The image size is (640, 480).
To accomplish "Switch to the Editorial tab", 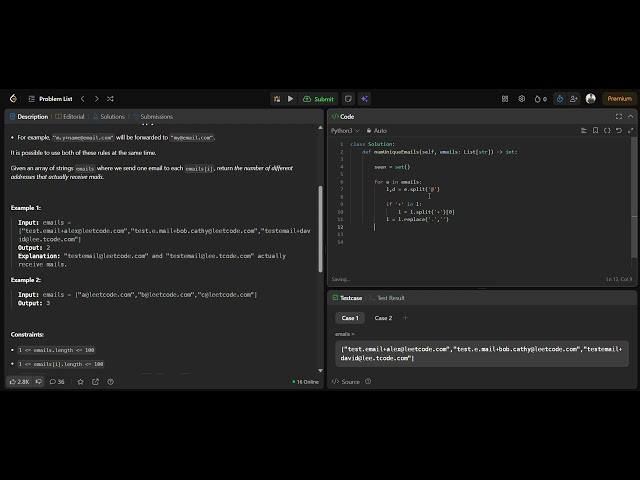I will pyautogui.click(x=70, y=117).
